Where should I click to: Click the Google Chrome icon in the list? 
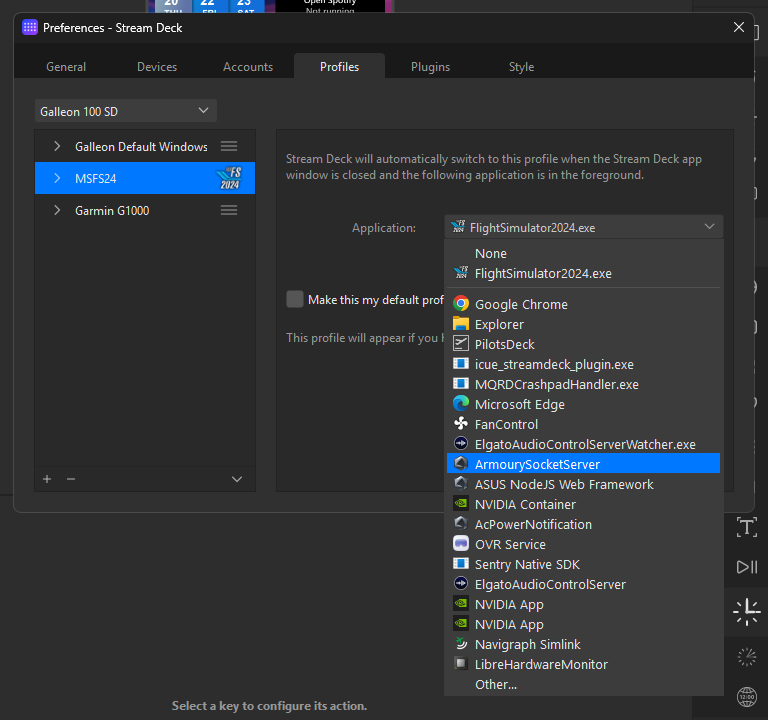coord(461,304)
